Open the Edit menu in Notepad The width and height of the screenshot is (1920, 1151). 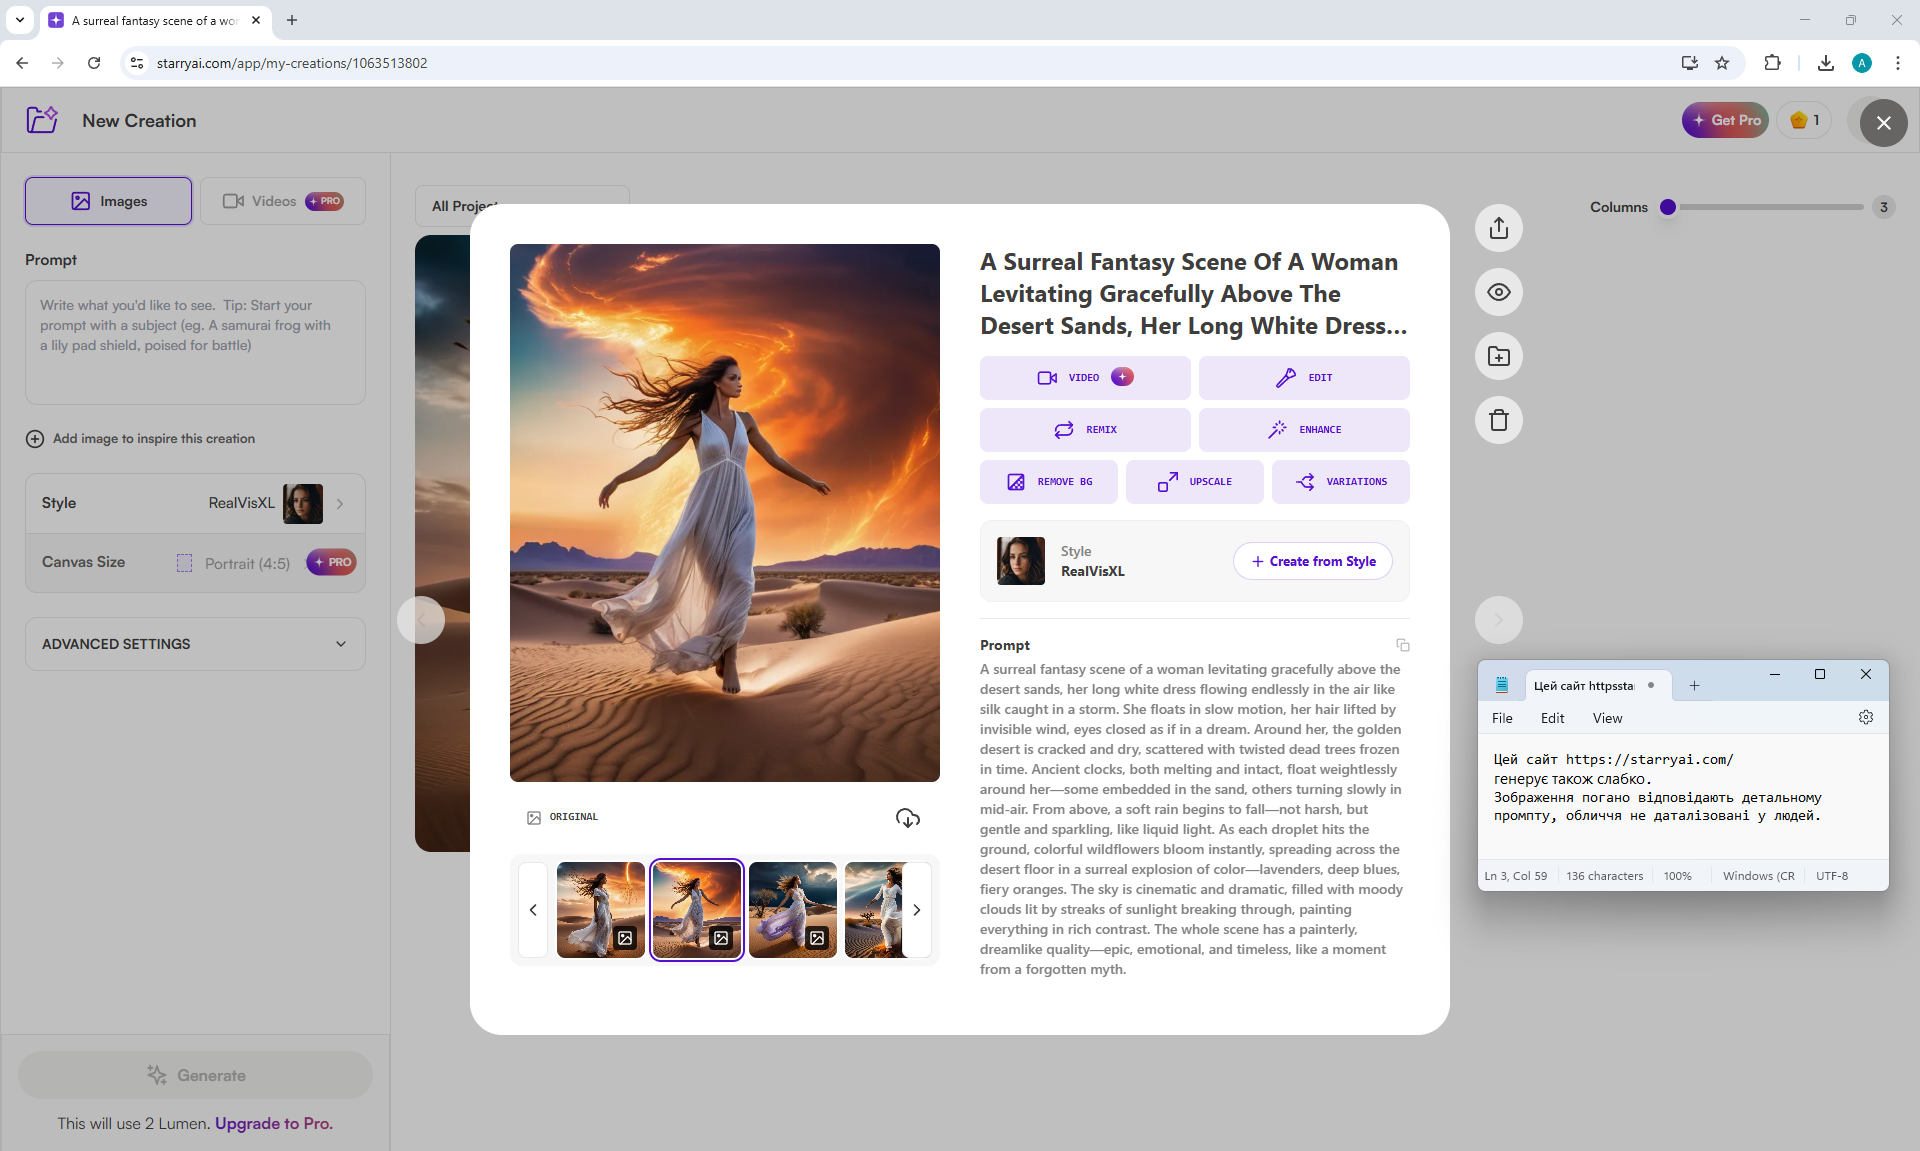pos(1552,718)
